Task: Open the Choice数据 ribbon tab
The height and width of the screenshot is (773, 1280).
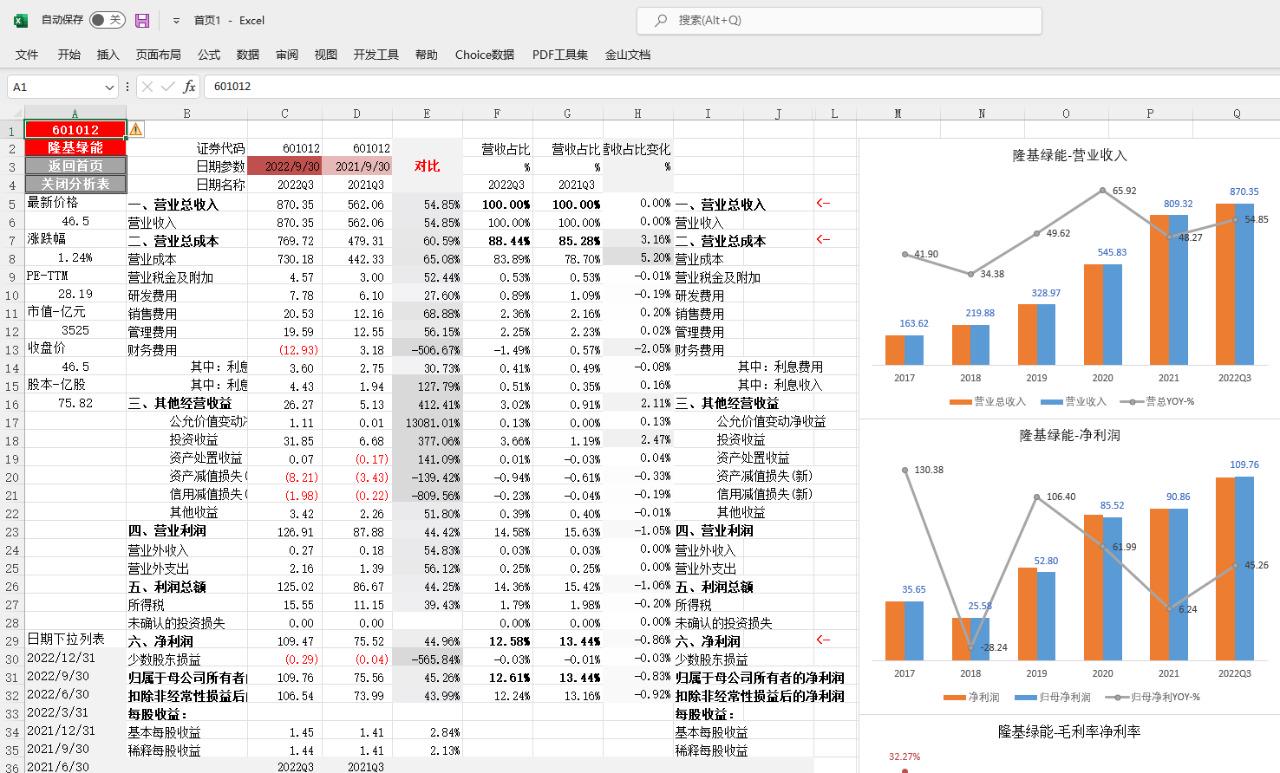Action: 484,55
